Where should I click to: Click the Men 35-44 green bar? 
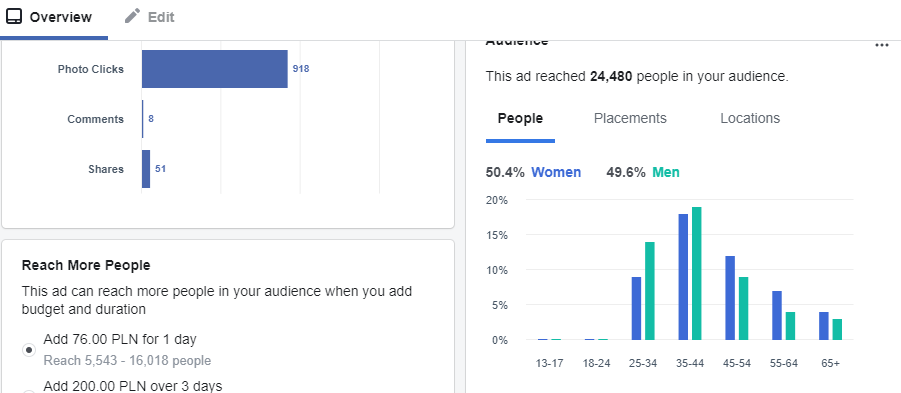click(x=696, y=273)
